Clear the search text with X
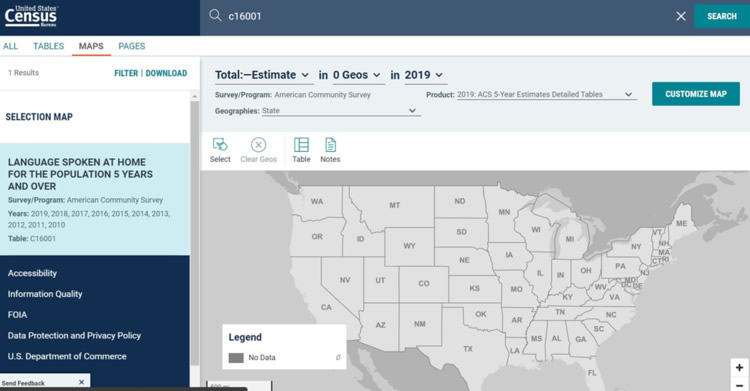Image resolution: width=750 pixels, height=391 pixels. [x=681, y=16]
